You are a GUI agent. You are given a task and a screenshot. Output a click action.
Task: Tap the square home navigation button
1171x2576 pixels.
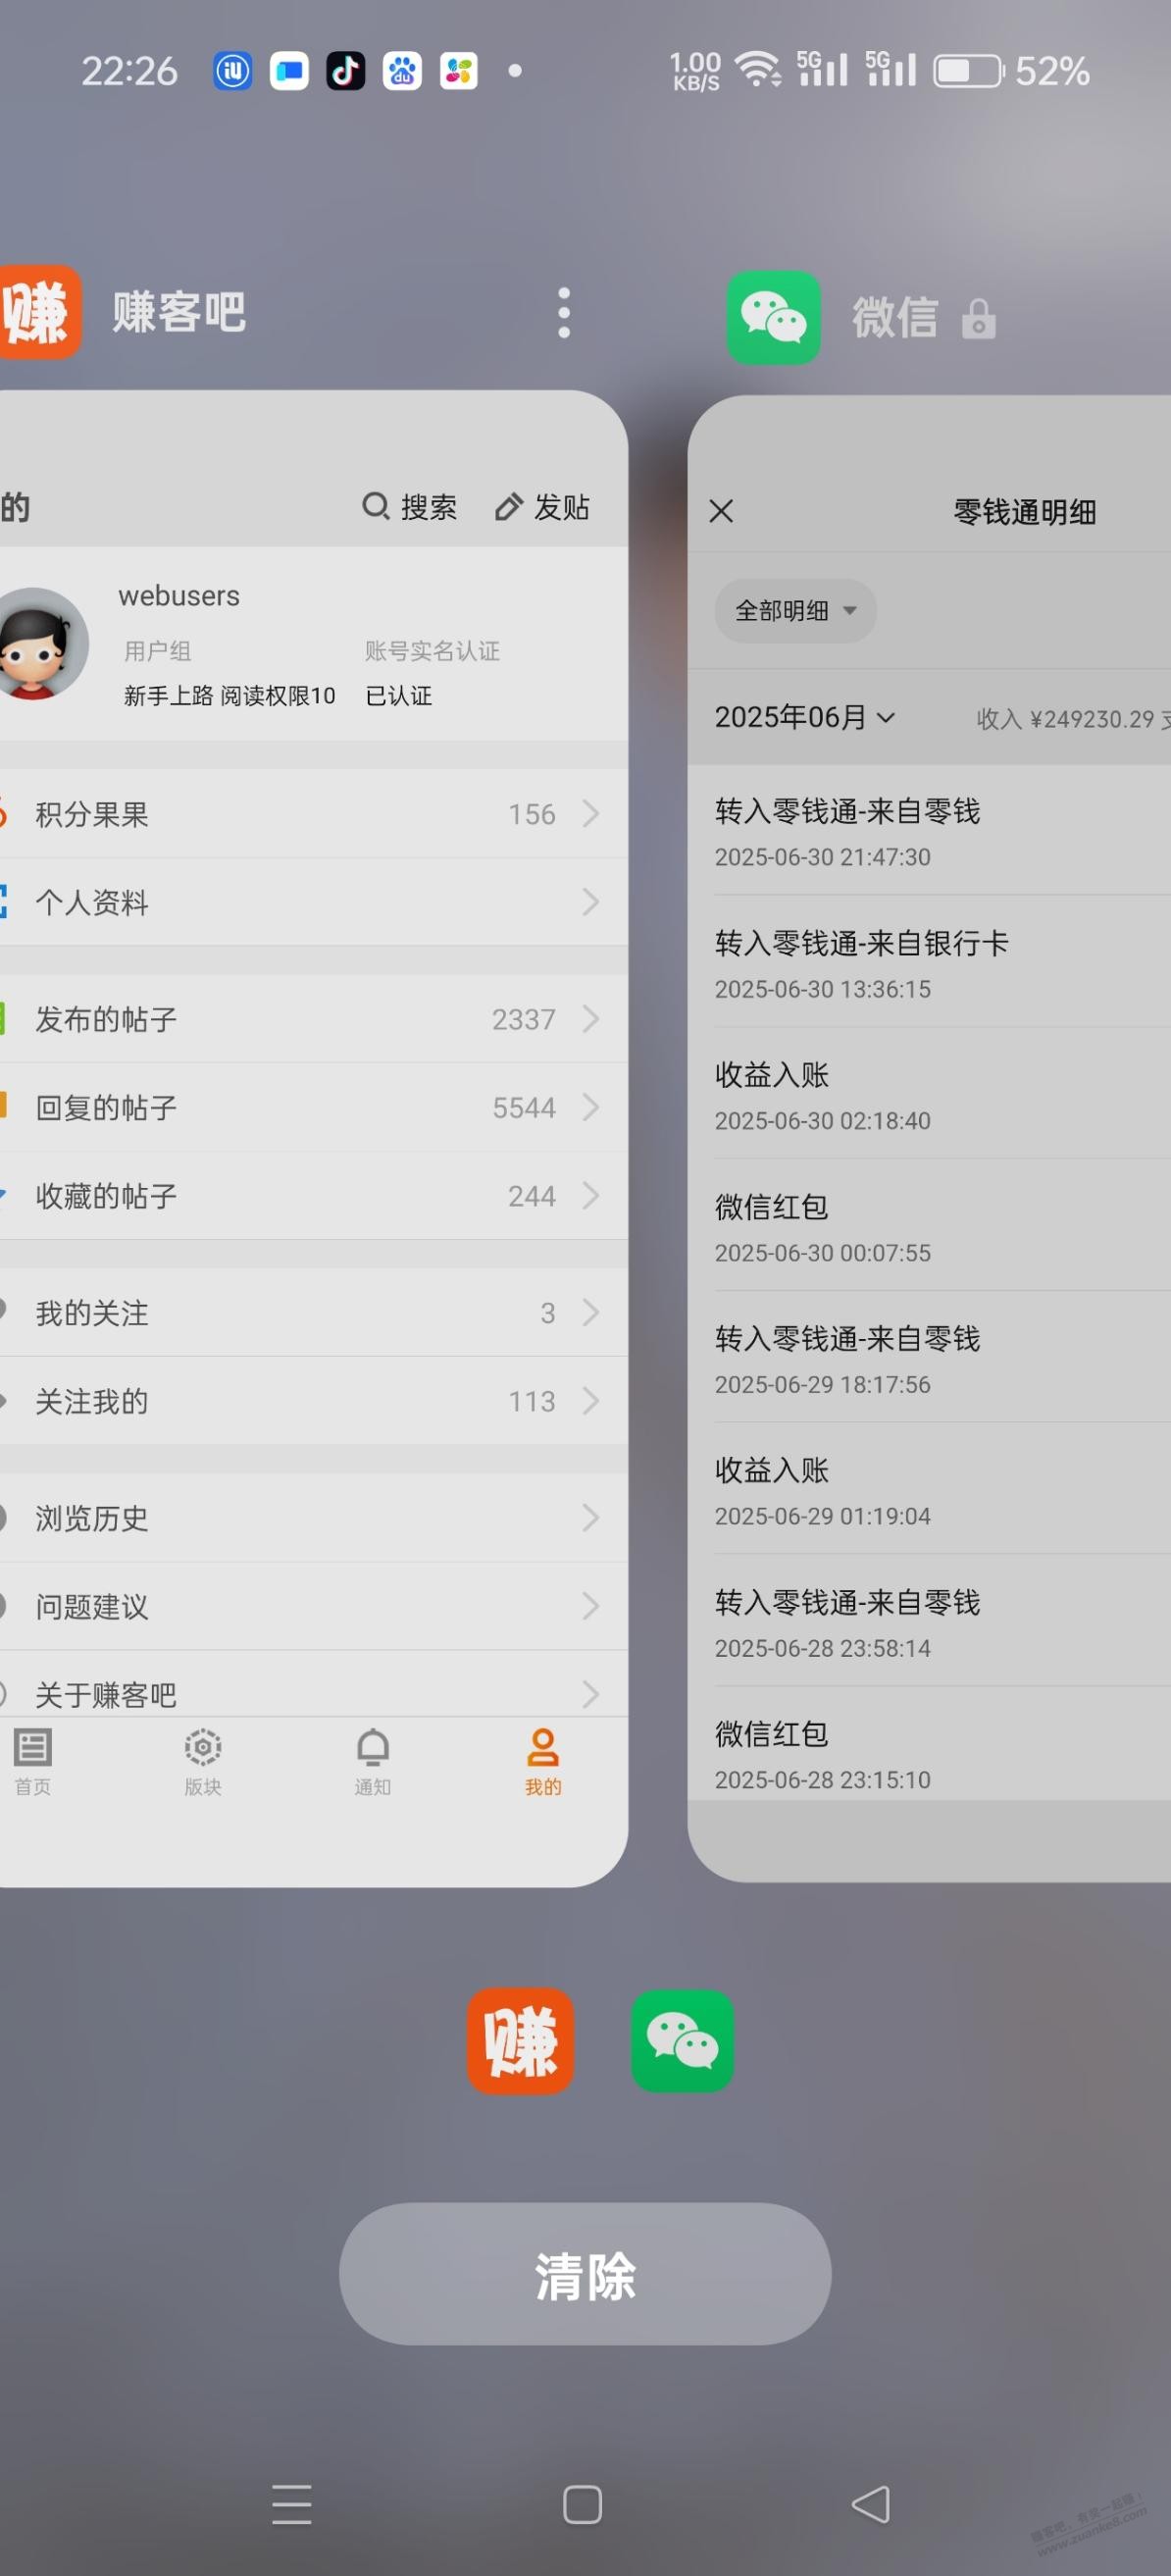coord(582,2505)
